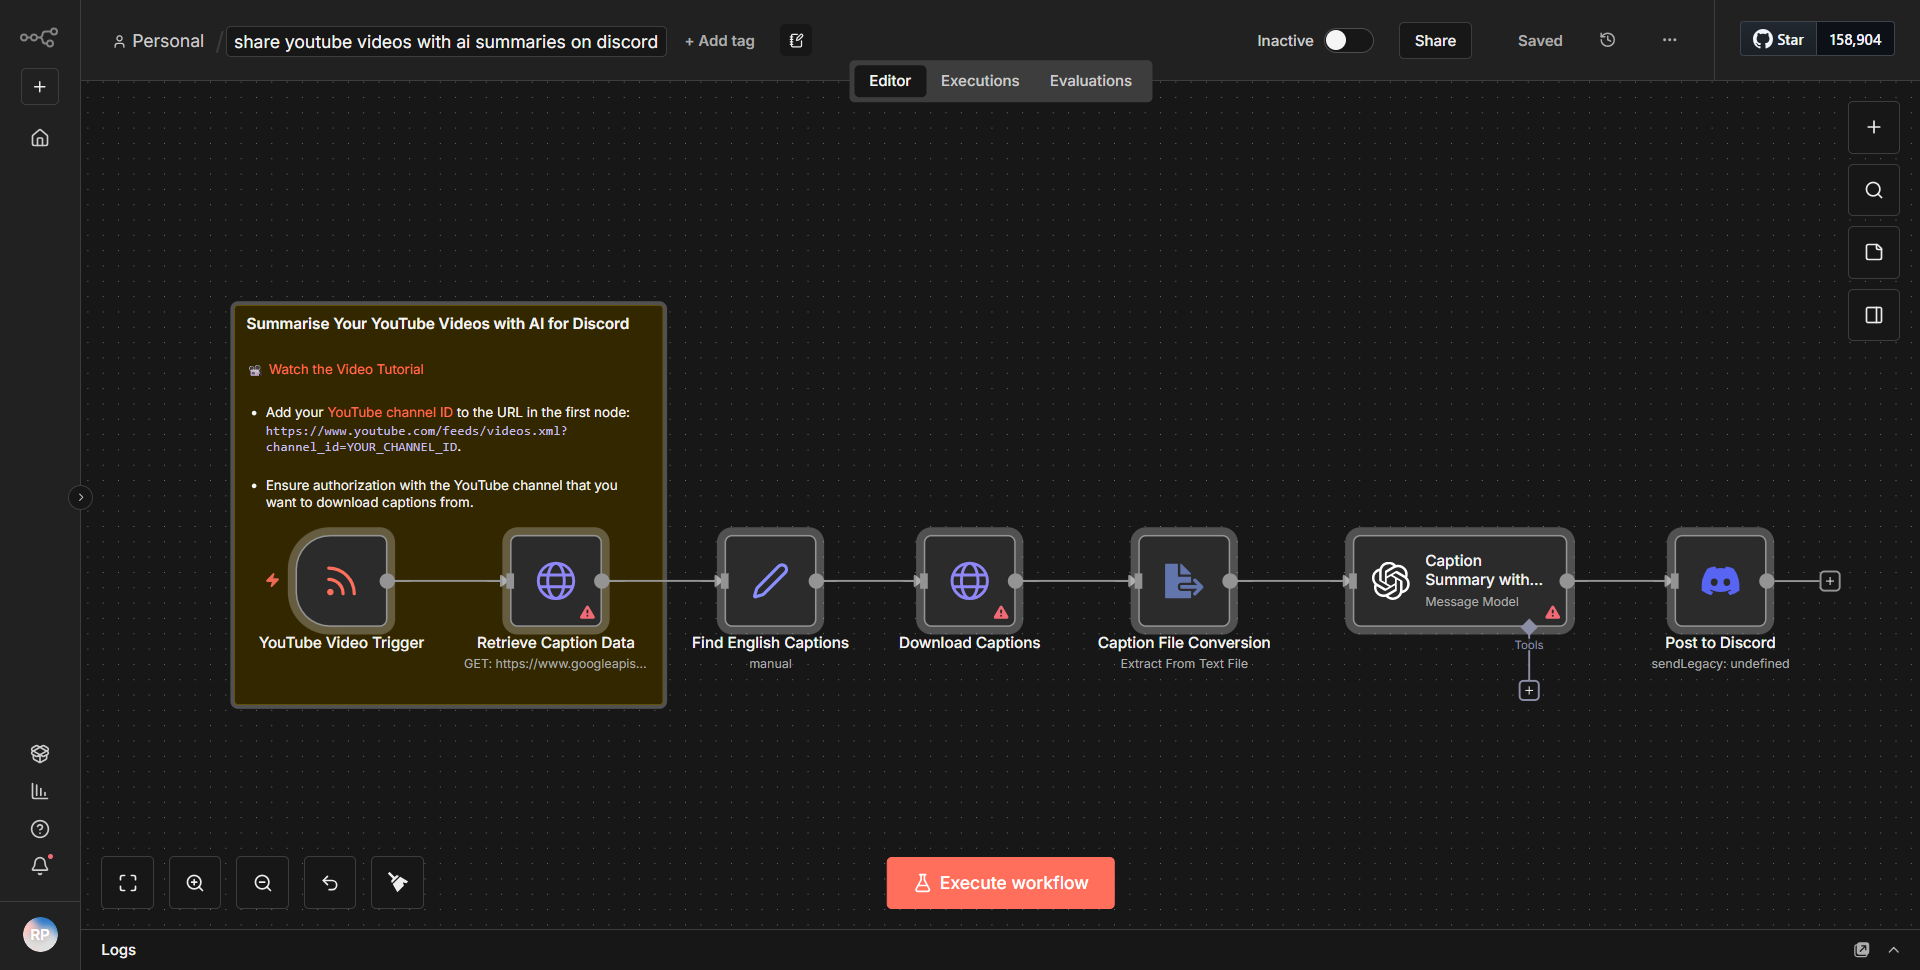1920x970 pixels.
Task: Open the Templates cube icon in sidebar
Action: coord(40,753)
